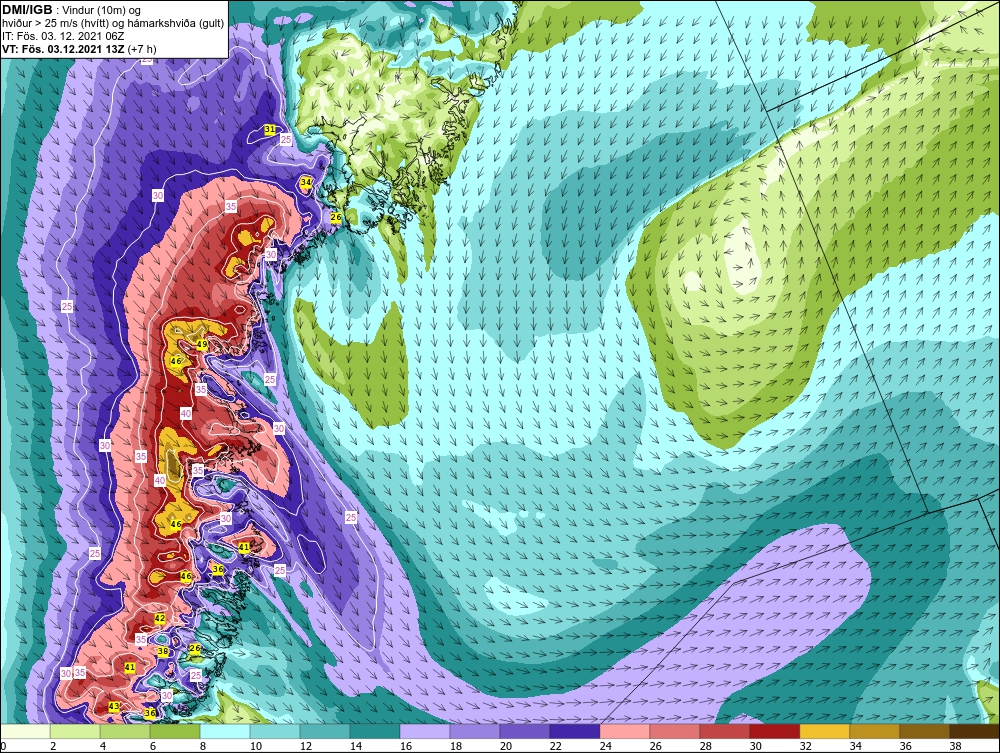Click legend scale number 28

pos(705,747)
